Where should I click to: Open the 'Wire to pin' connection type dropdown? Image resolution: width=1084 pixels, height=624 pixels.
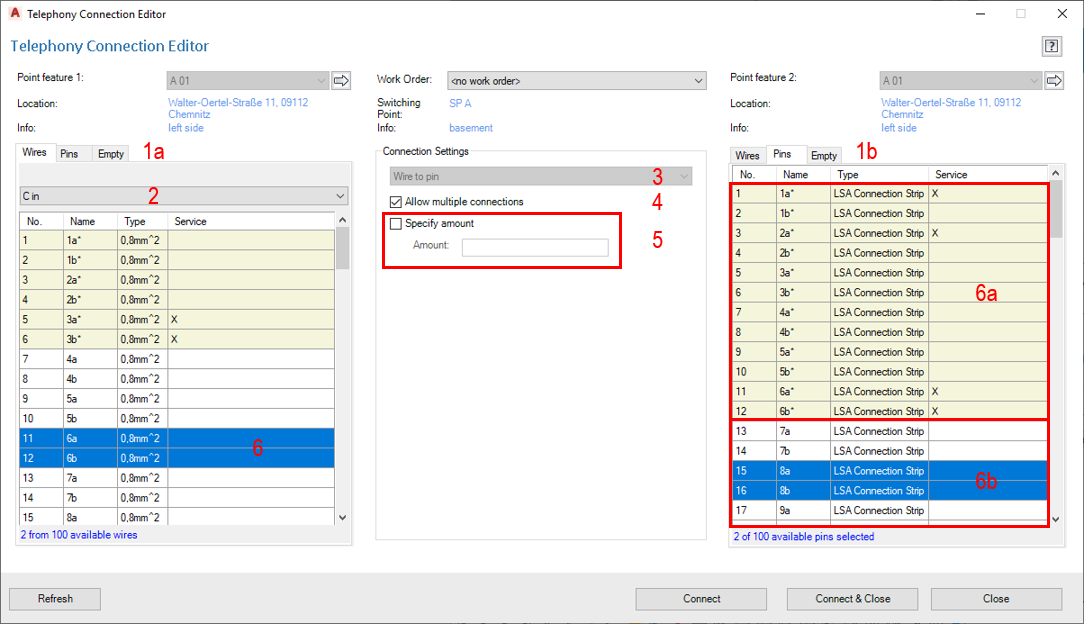click(541, 176)
